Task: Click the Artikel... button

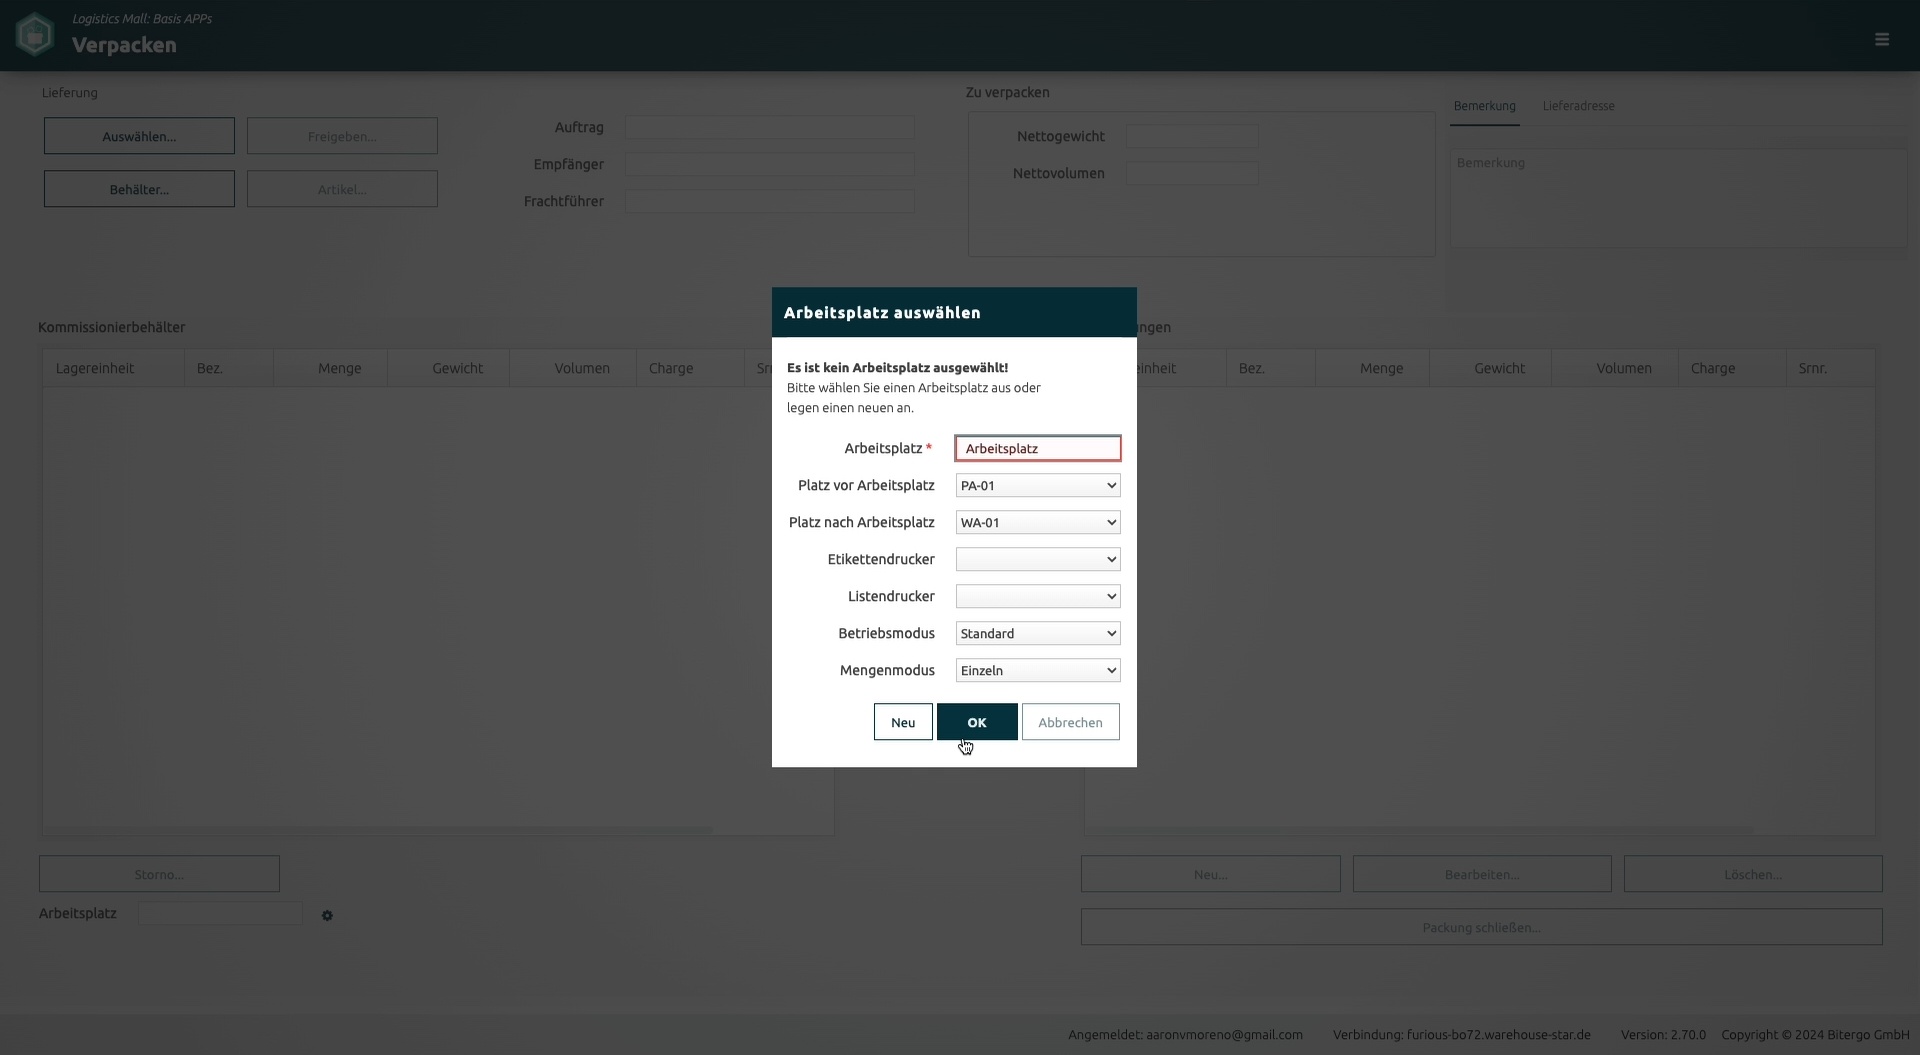Action: coord(342,189)
